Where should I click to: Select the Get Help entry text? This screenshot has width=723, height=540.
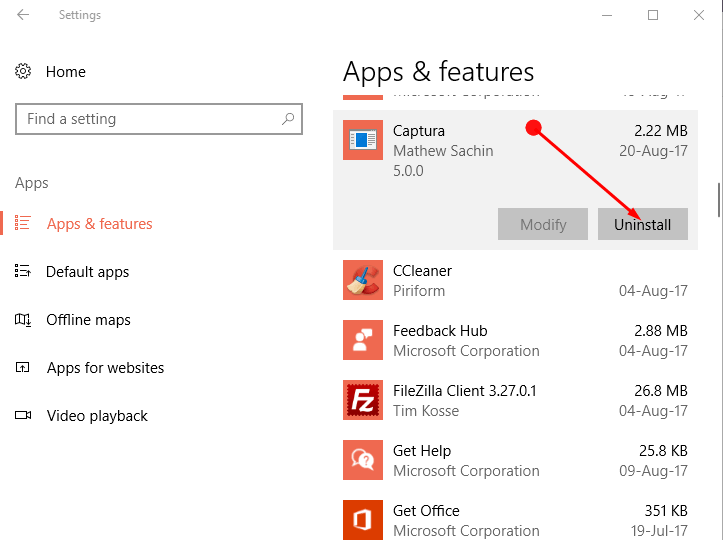tap(422, 451)
